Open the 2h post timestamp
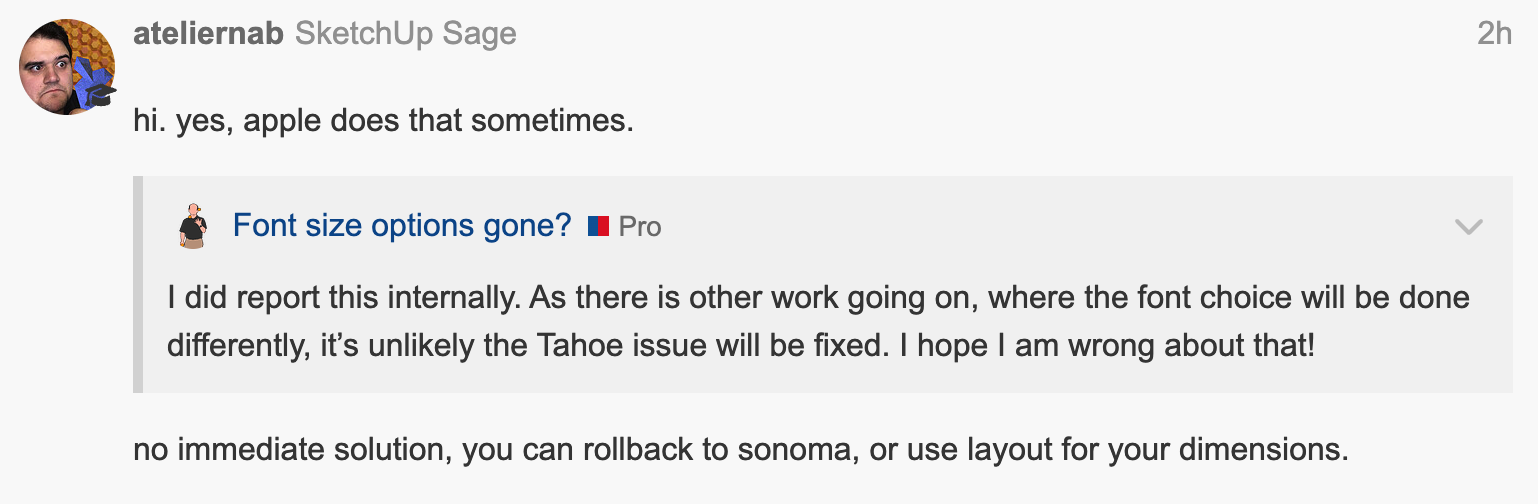The width and height of the screenshot is (1538, 504). (1494, 33)
